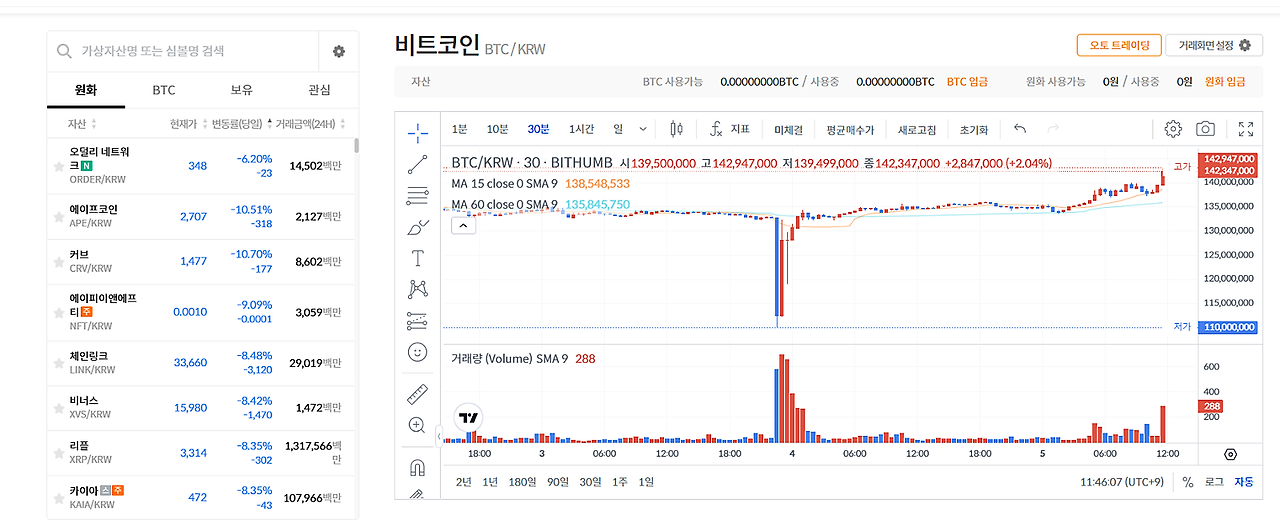Set the chart range to 1주
The width and height of the screenshot is (1280, 531).
click(620, 482)
